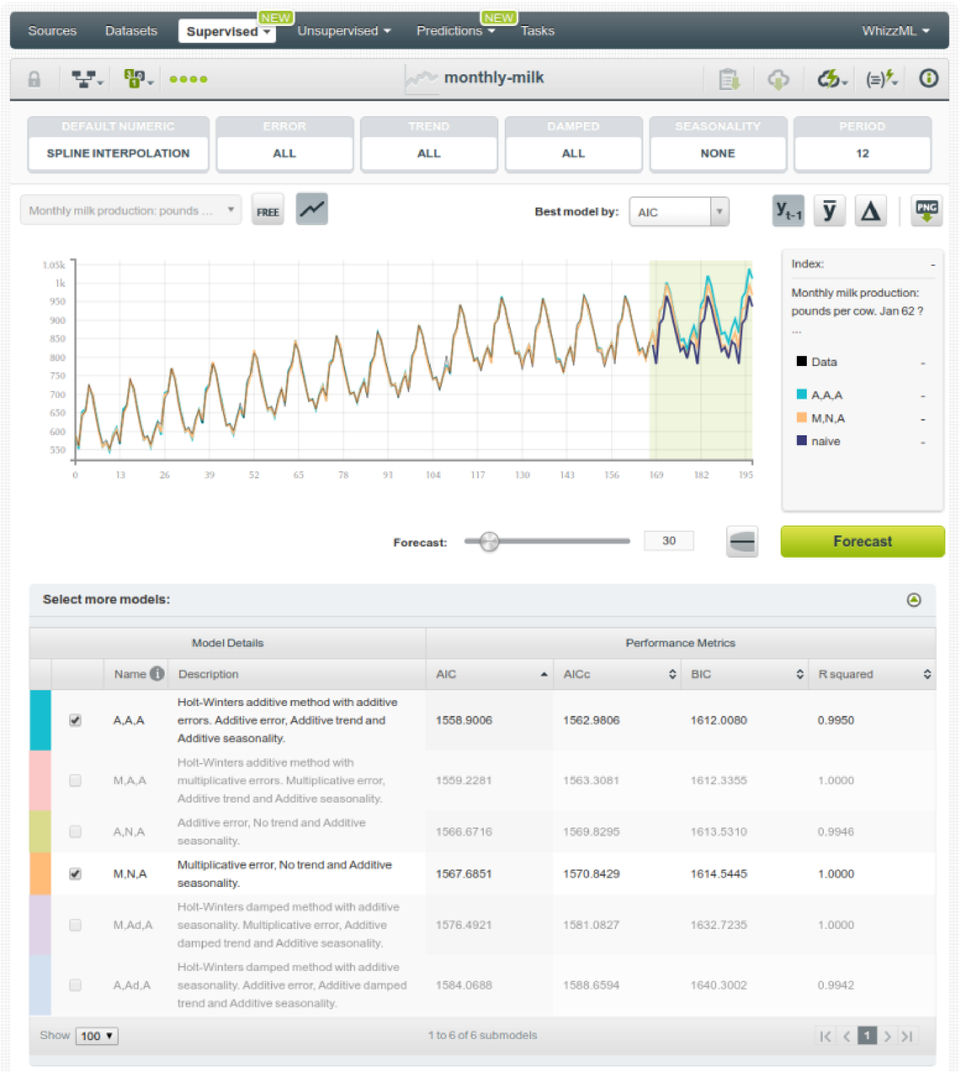This screenshot has height=1072, width=960.
Task: Open the cloud lightning actions menu
Action: (832, 79)
